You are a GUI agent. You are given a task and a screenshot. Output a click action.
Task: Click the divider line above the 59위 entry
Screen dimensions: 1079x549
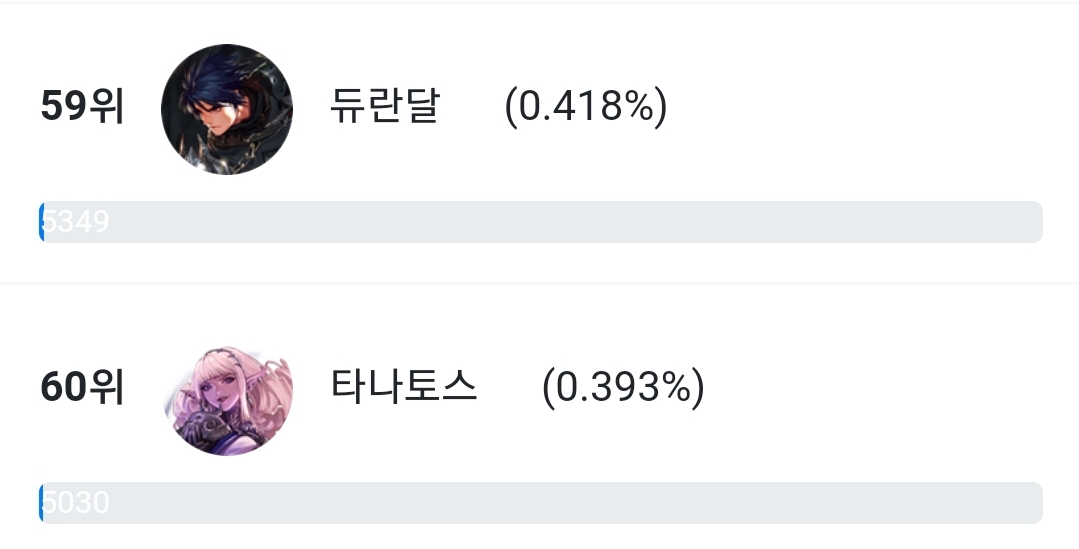tap(540, 2)
